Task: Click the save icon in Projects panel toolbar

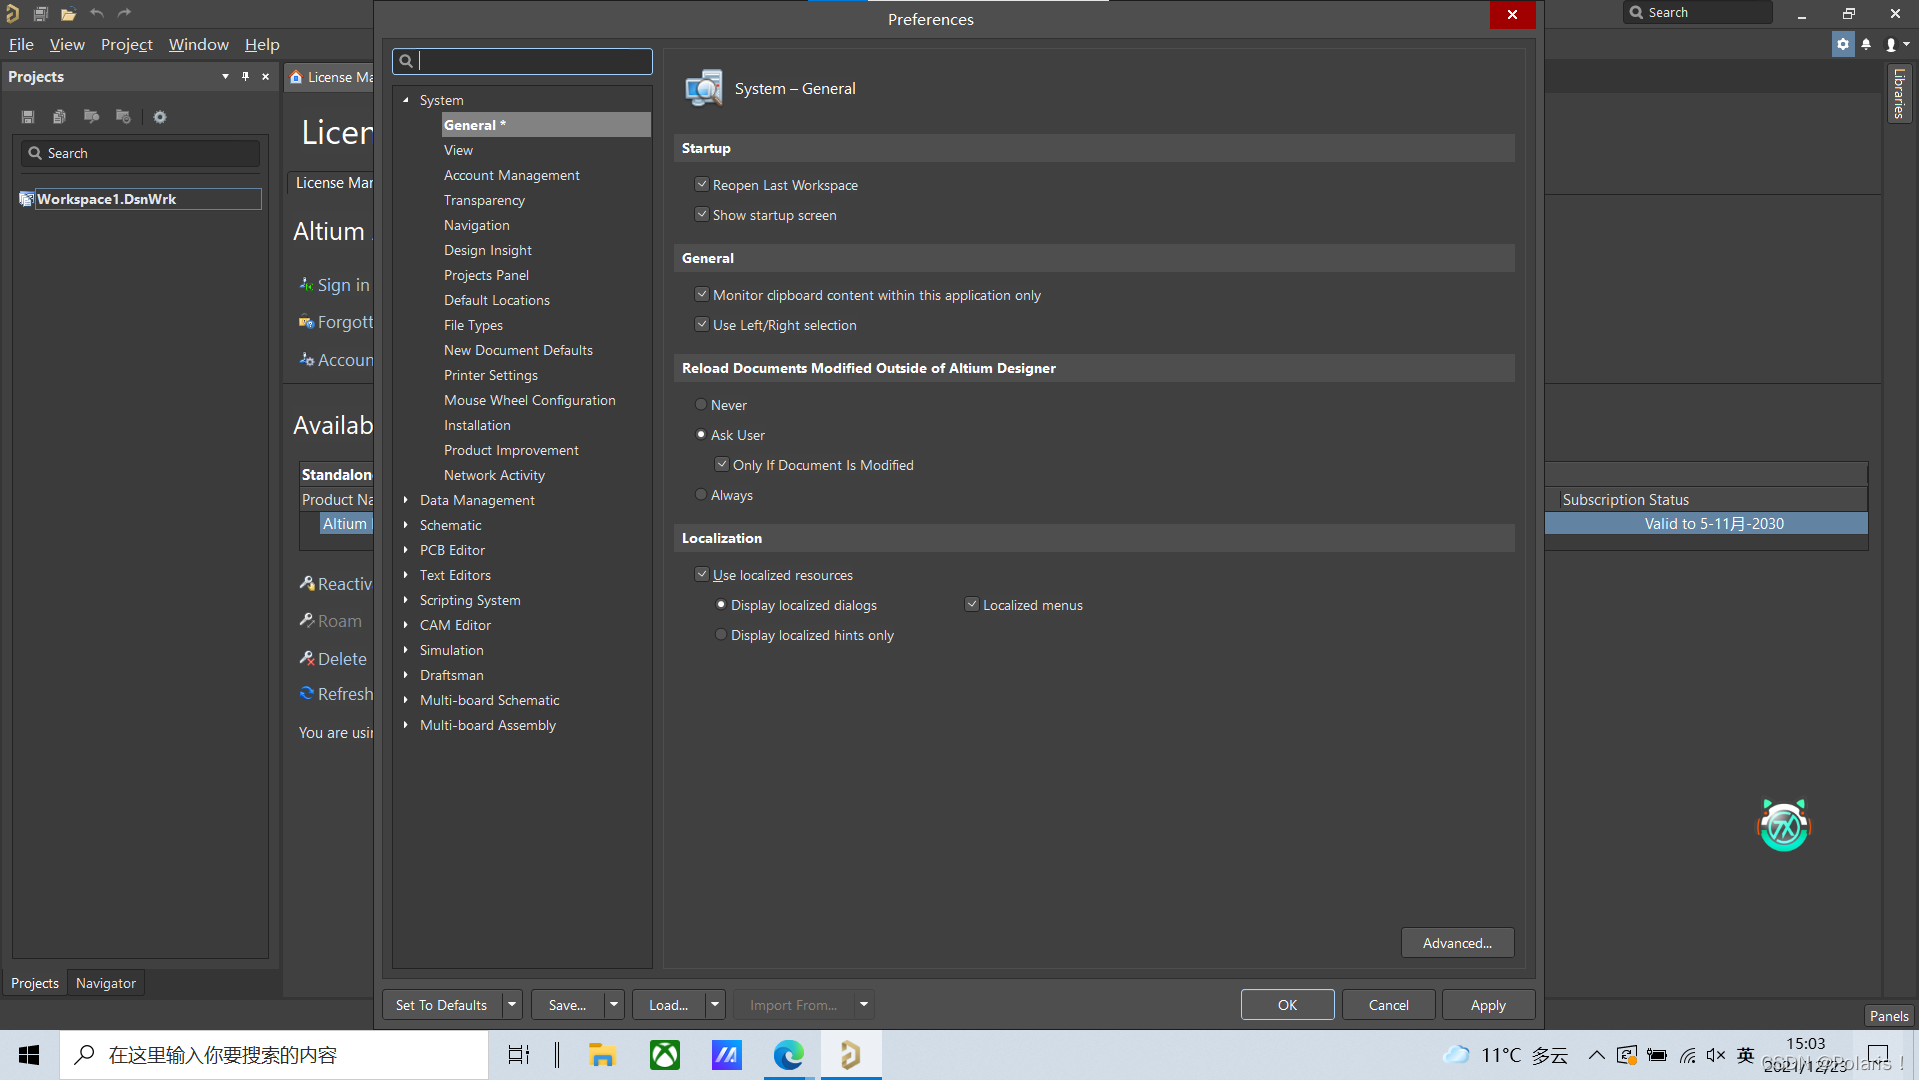Action: (28, 117)
